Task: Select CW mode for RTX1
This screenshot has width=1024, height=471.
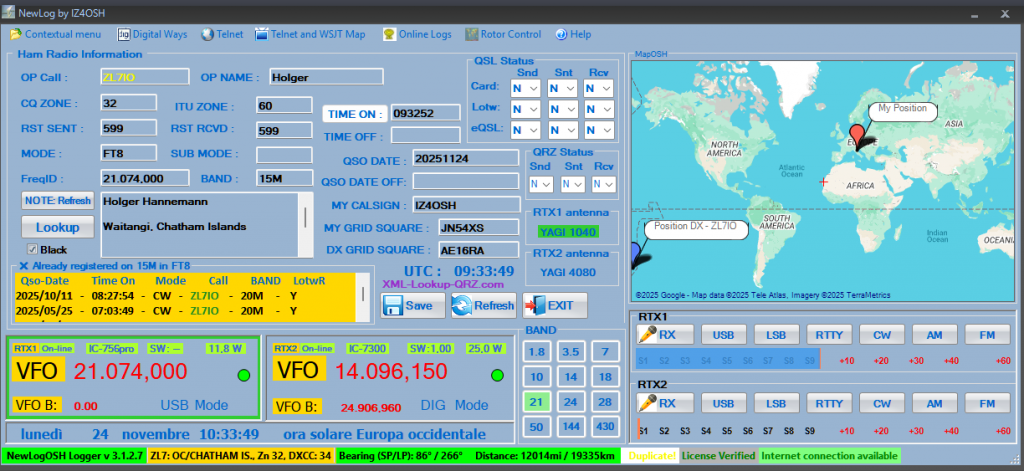Action: (x=881, y=334)
